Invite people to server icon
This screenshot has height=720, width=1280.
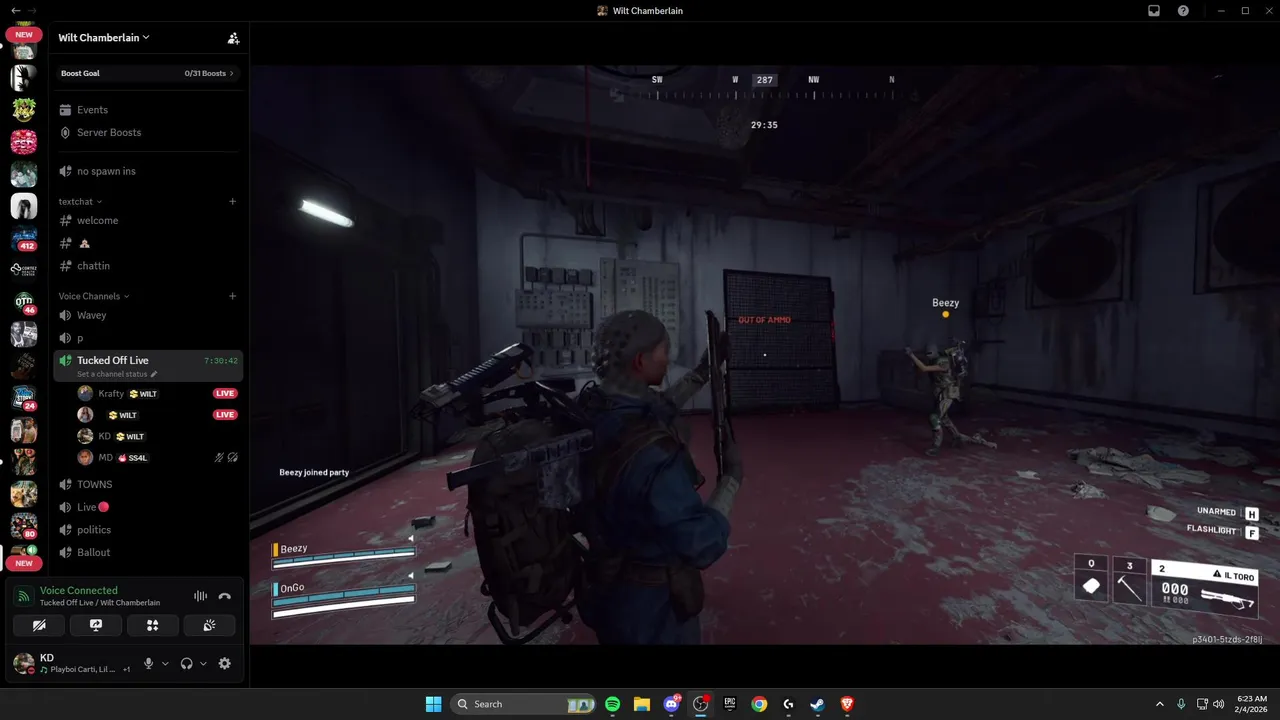click(x=233, y=38)
